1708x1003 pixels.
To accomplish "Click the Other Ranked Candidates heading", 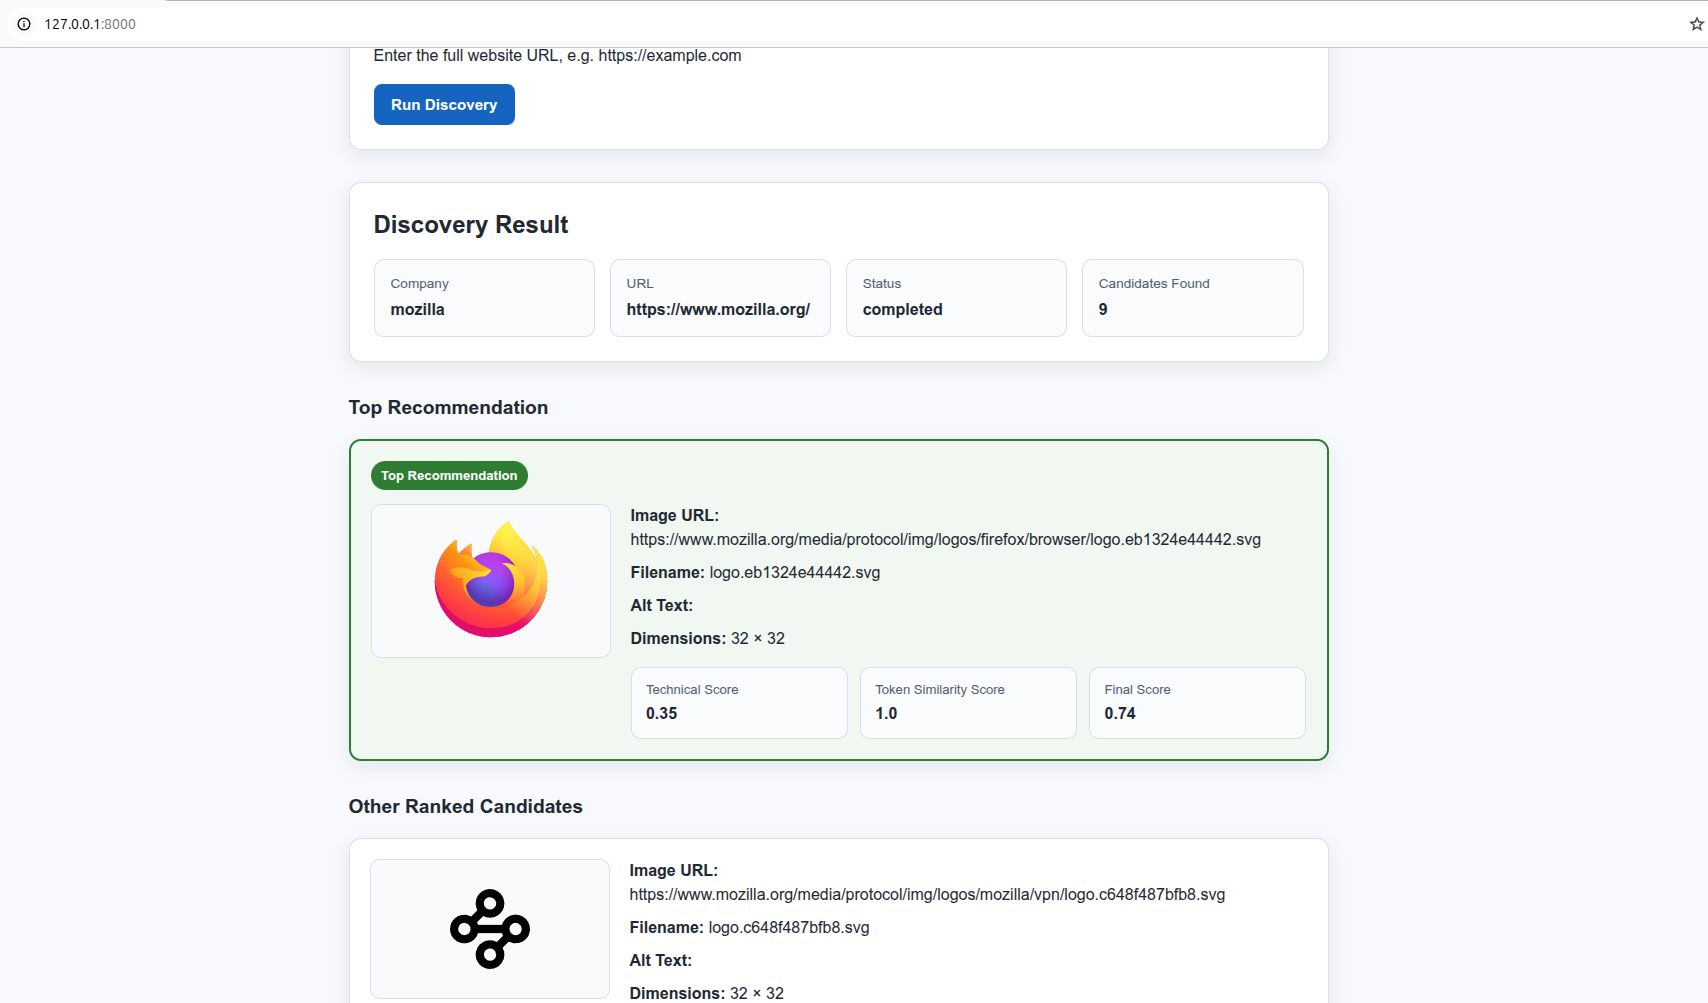I will pyautogui.click(x=466, y=807).
